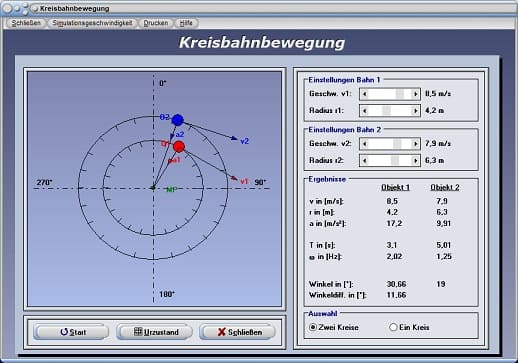Click the grid icon on Urzustand
518x363 pixels.
138,331
